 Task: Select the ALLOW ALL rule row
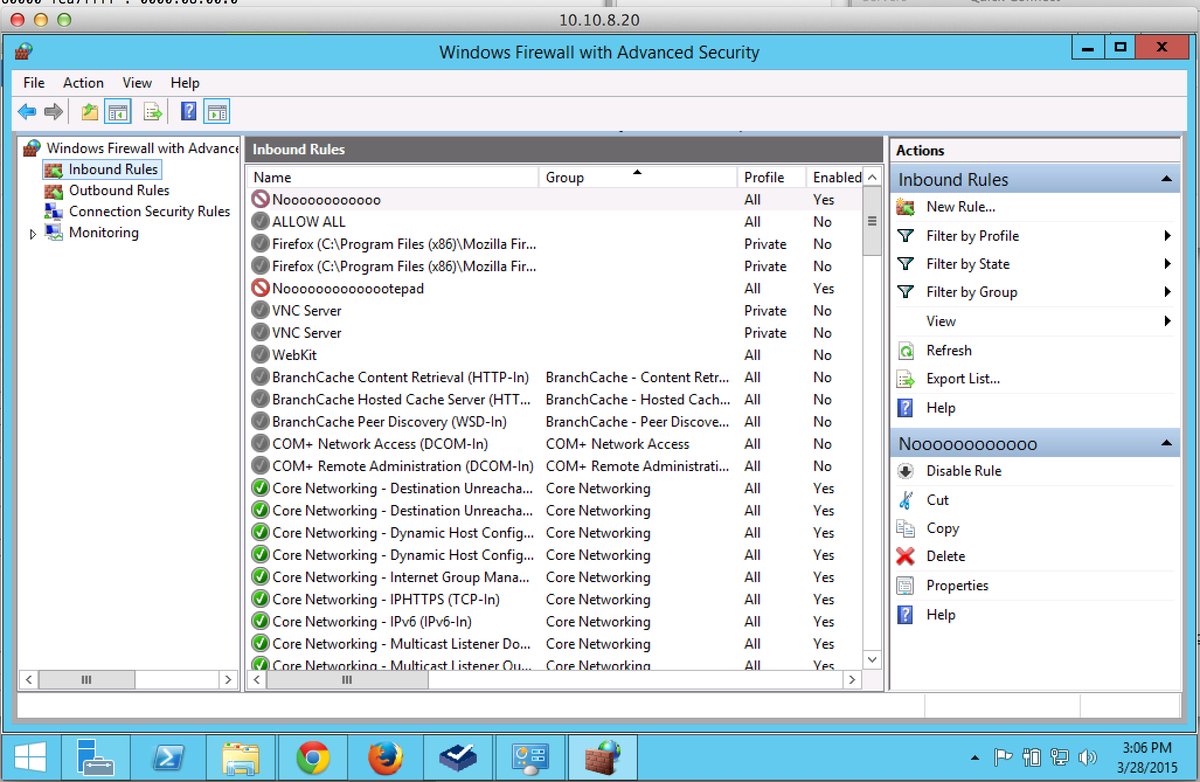click(554, 222)
